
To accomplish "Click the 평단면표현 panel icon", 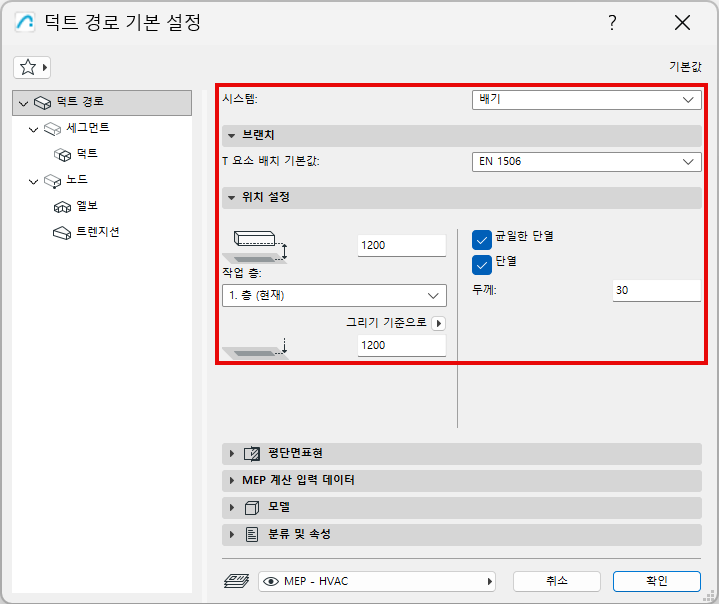I will tap(252, 454).
